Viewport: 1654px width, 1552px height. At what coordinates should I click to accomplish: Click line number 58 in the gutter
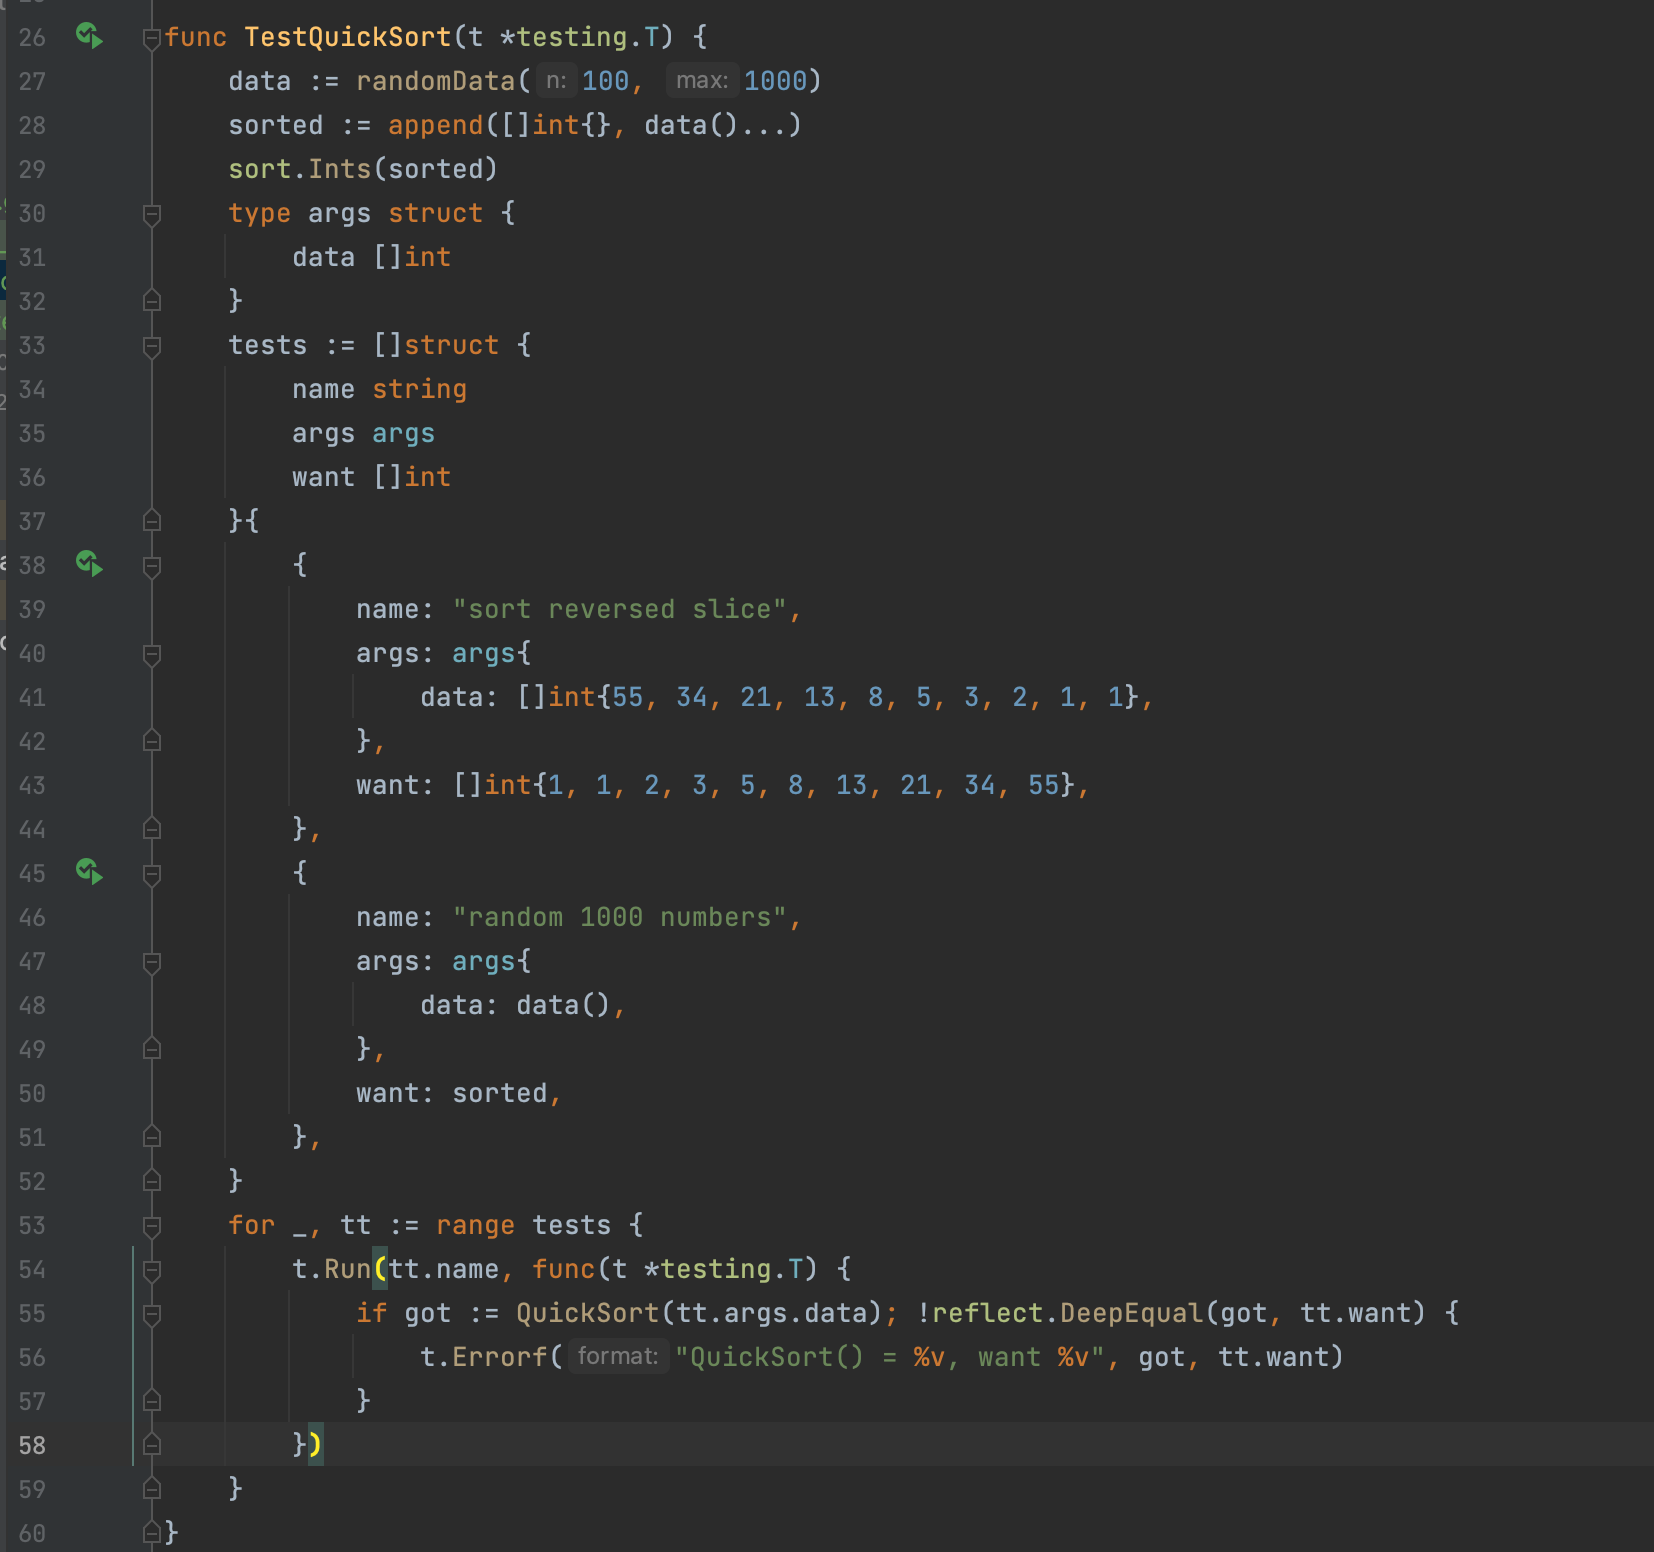coord(32,1445)
